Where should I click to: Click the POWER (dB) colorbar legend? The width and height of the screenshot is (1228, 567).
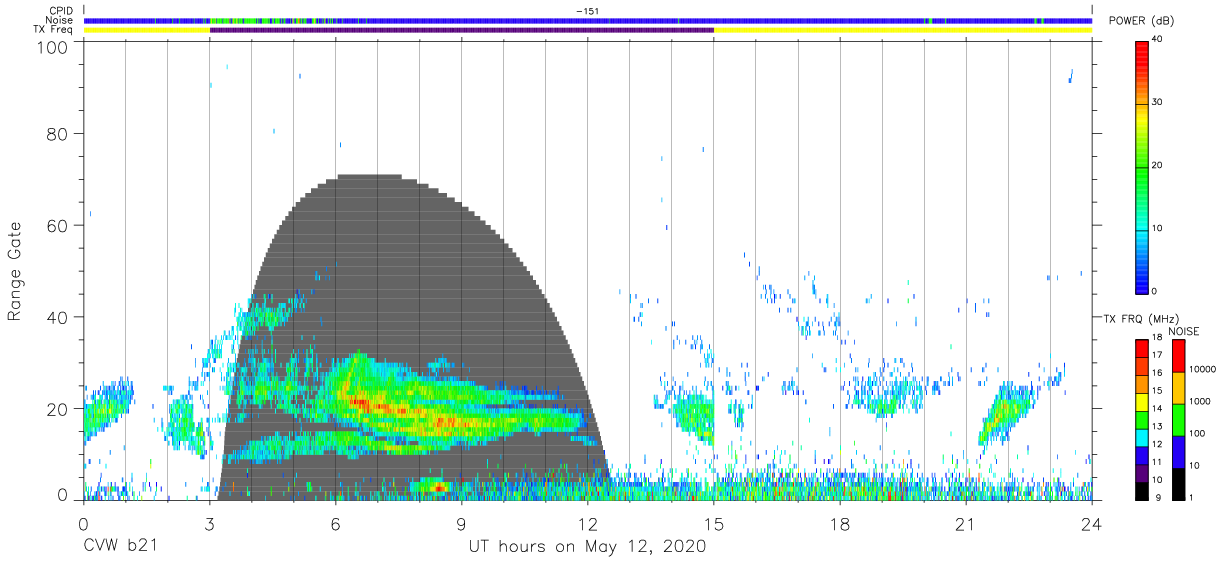(1141, 166)
